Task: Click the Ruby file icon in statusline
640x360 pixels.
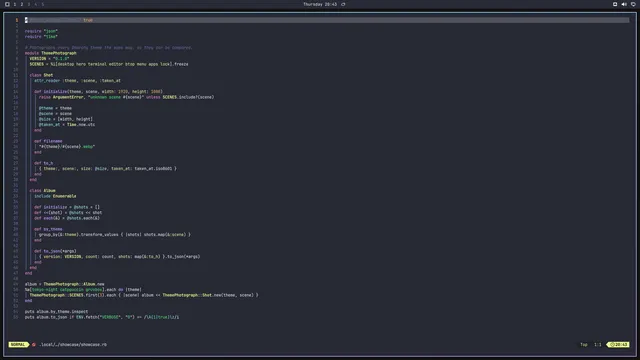Action: click(34, 344)
